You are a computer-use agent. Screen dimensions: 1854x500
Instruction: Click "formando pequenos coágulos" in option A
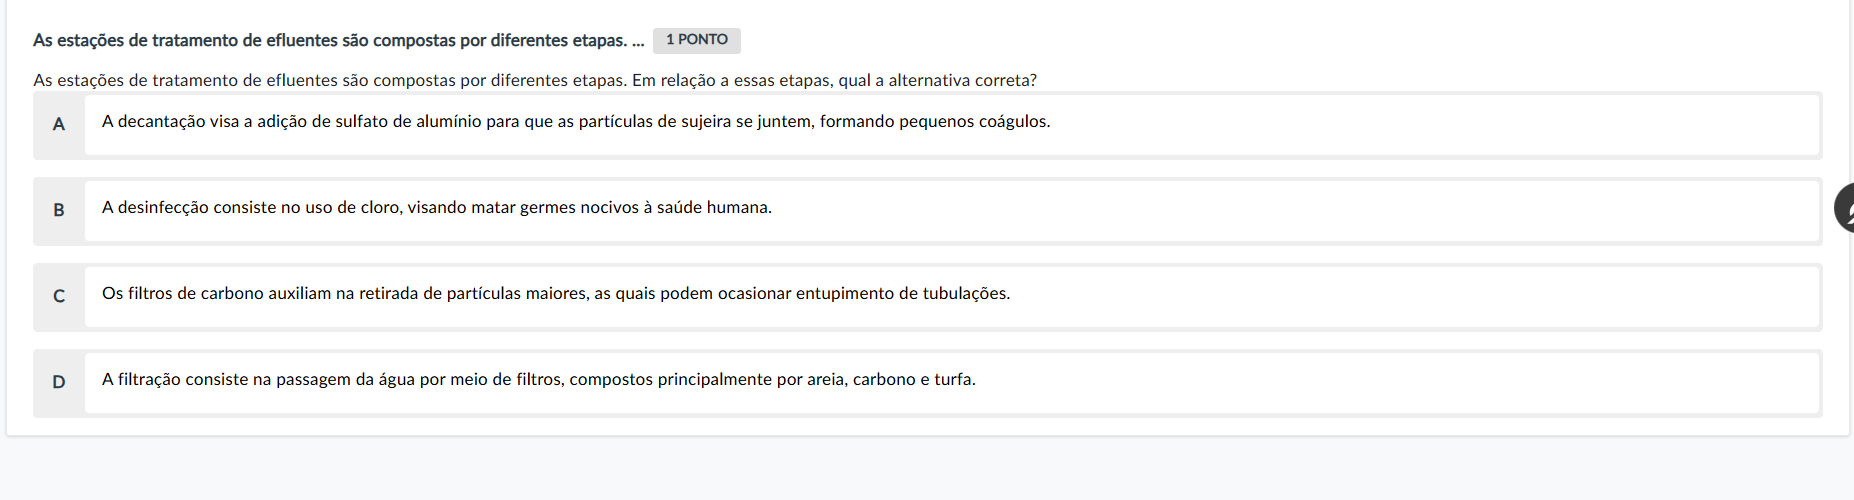coord(935,122)
